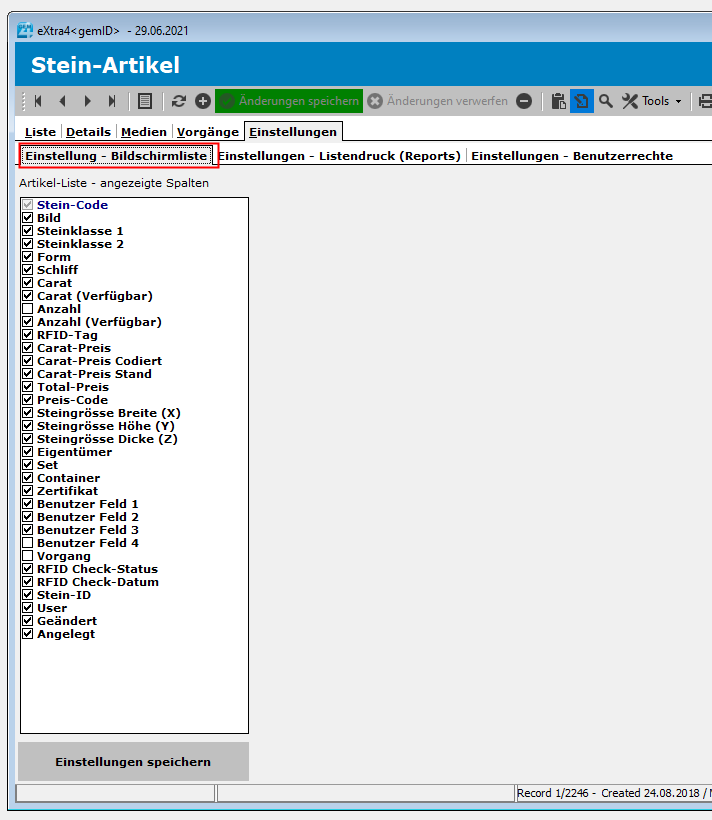712x820 pixels.
Task: Select Einstellungen - Listendruck (Reports) tab
Action: 340,156
